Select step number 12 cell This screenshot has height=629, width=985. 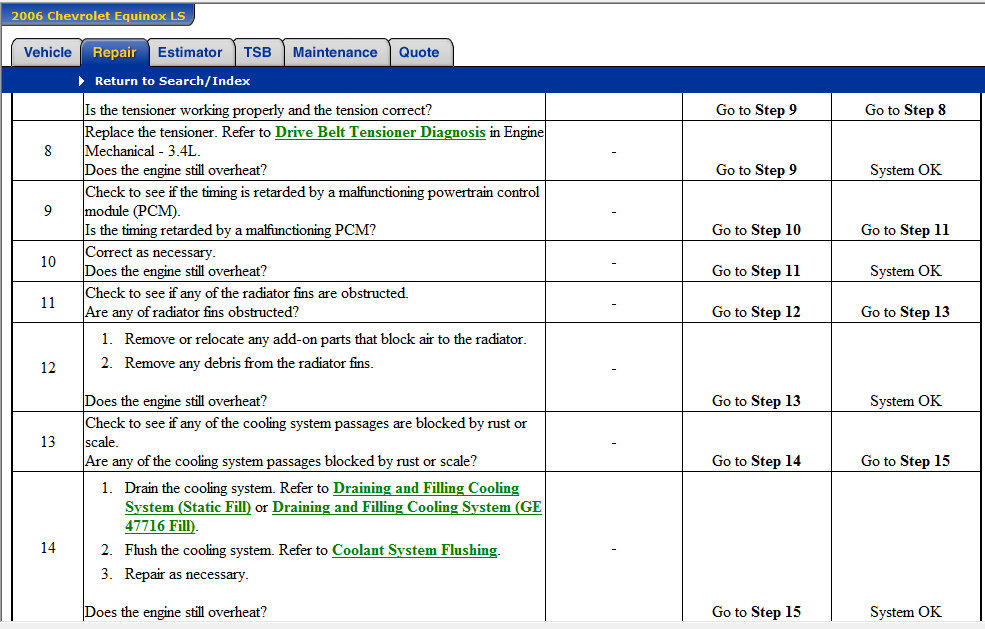click(48, 368)
